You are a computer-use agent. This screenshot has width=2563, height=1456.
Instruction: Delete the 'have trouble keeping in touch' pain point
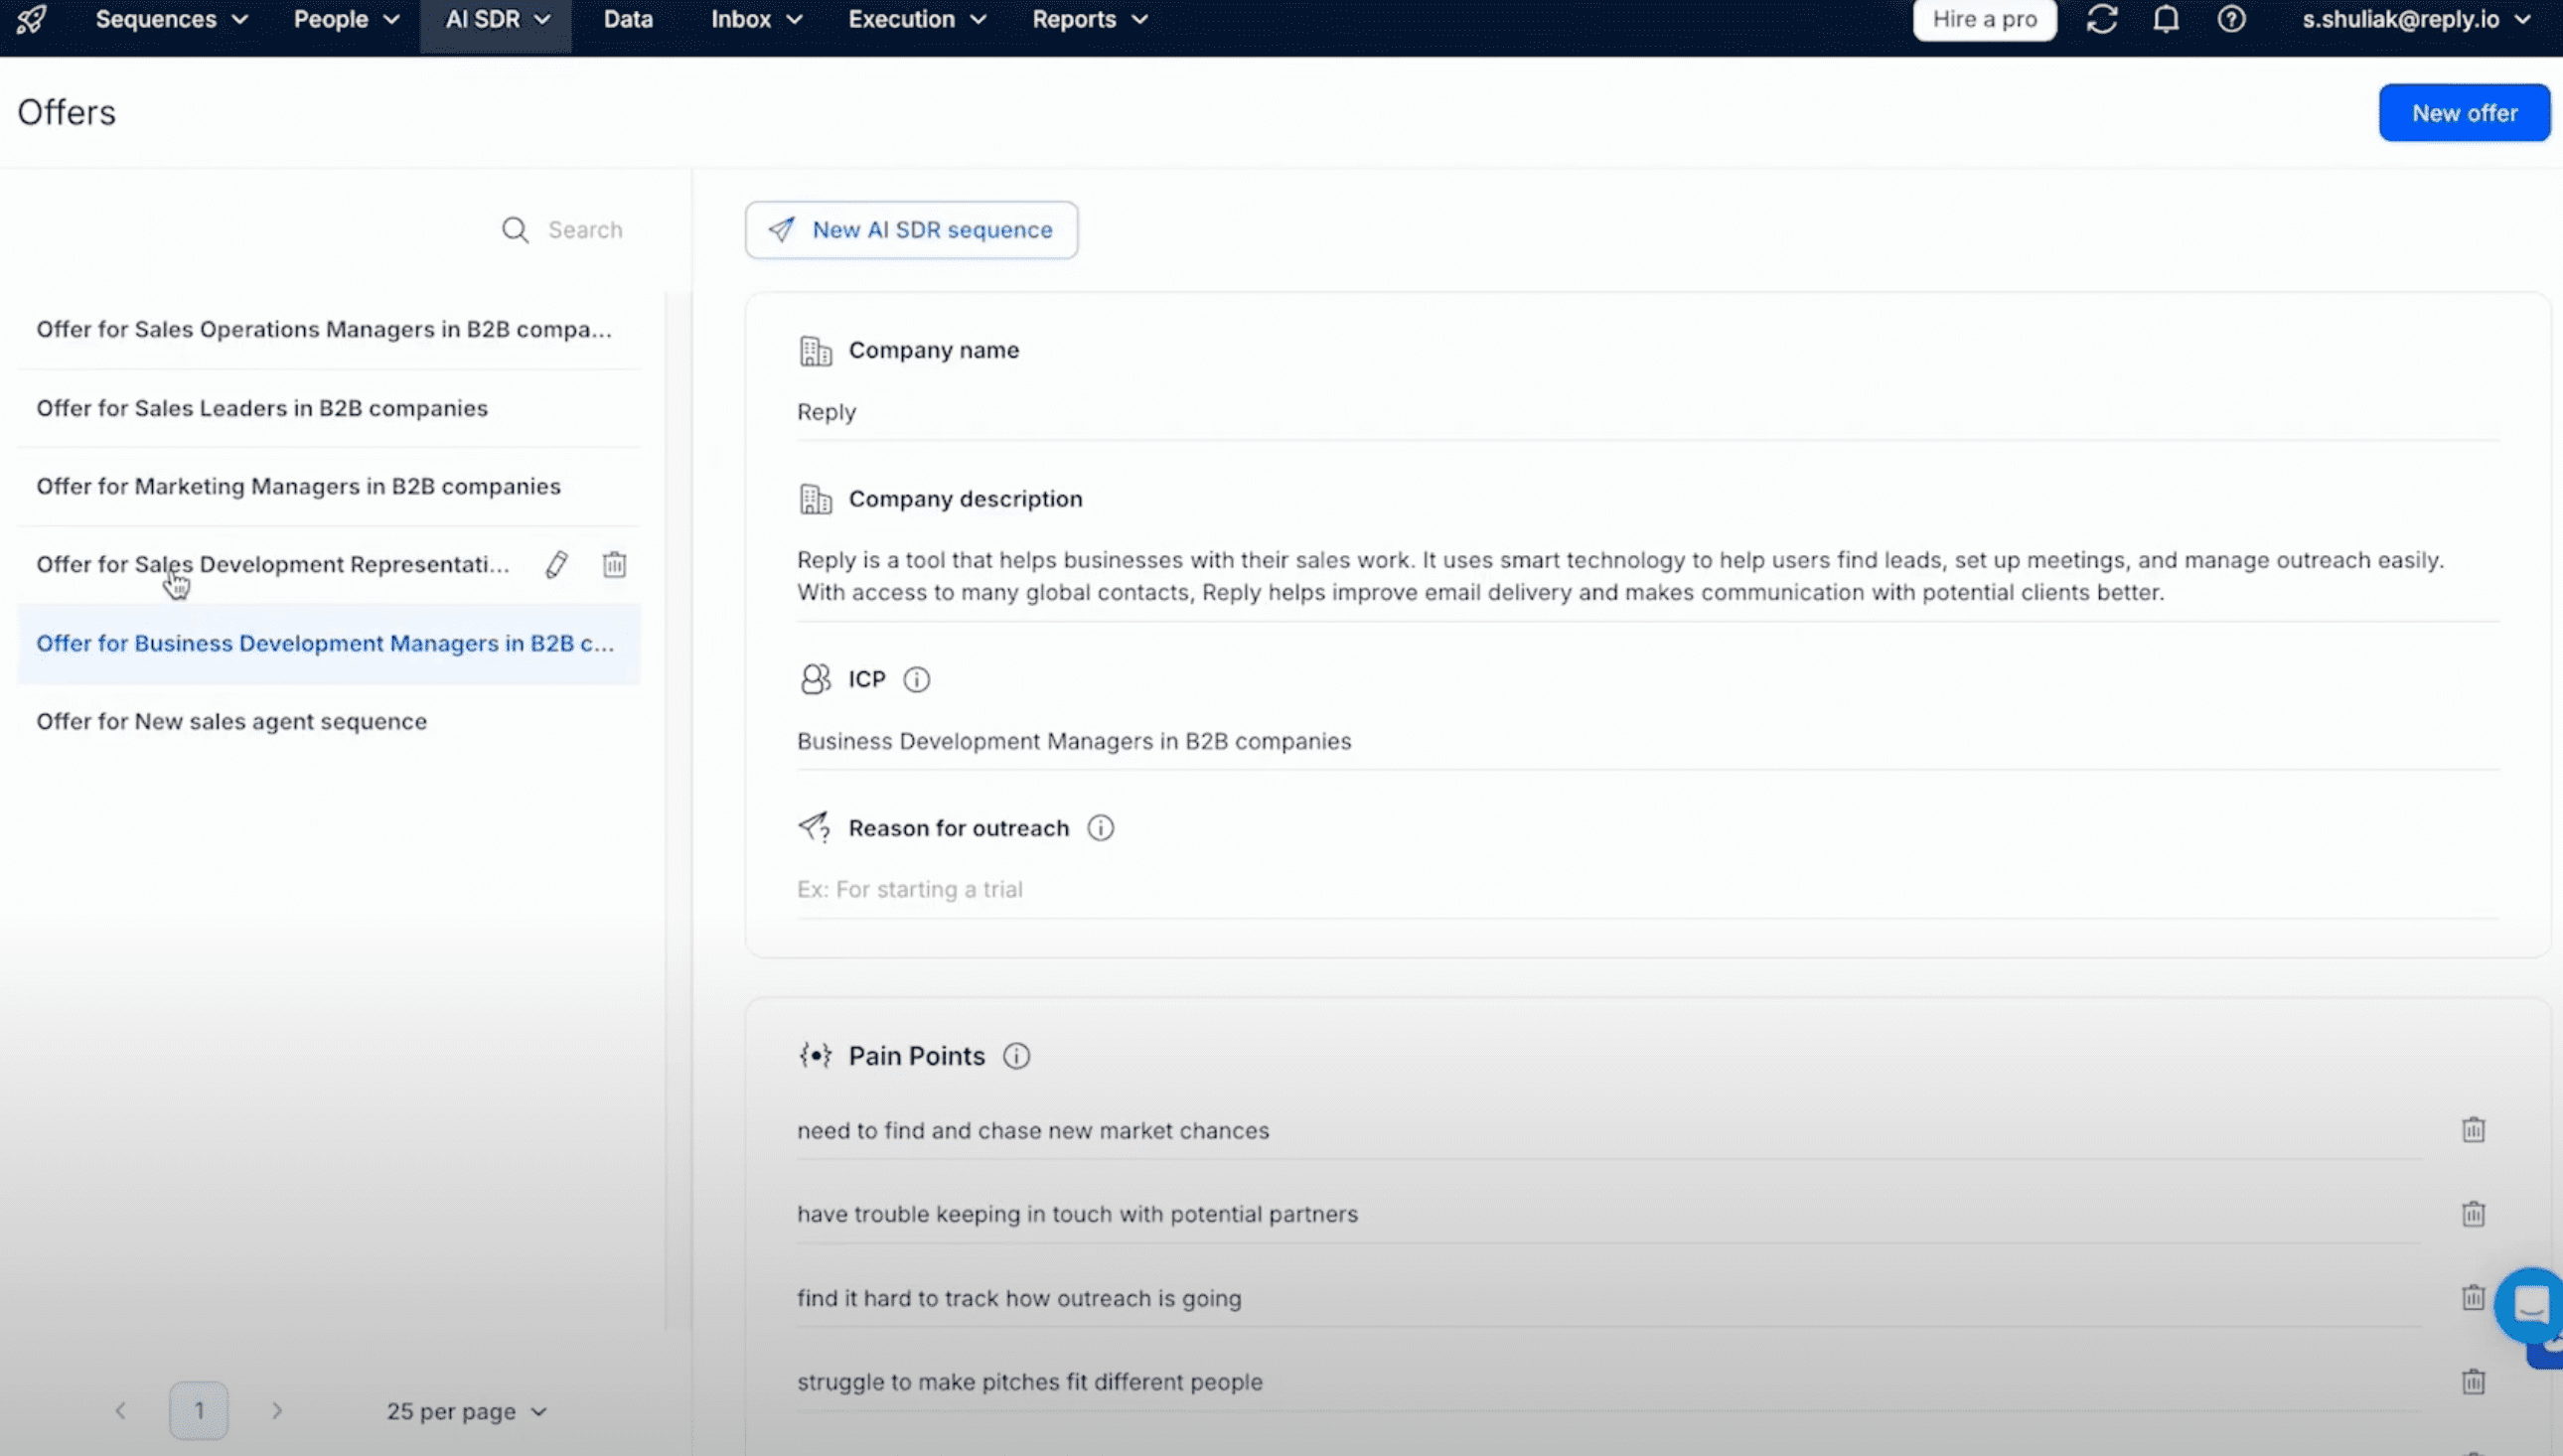[x=2473, y=1214]
